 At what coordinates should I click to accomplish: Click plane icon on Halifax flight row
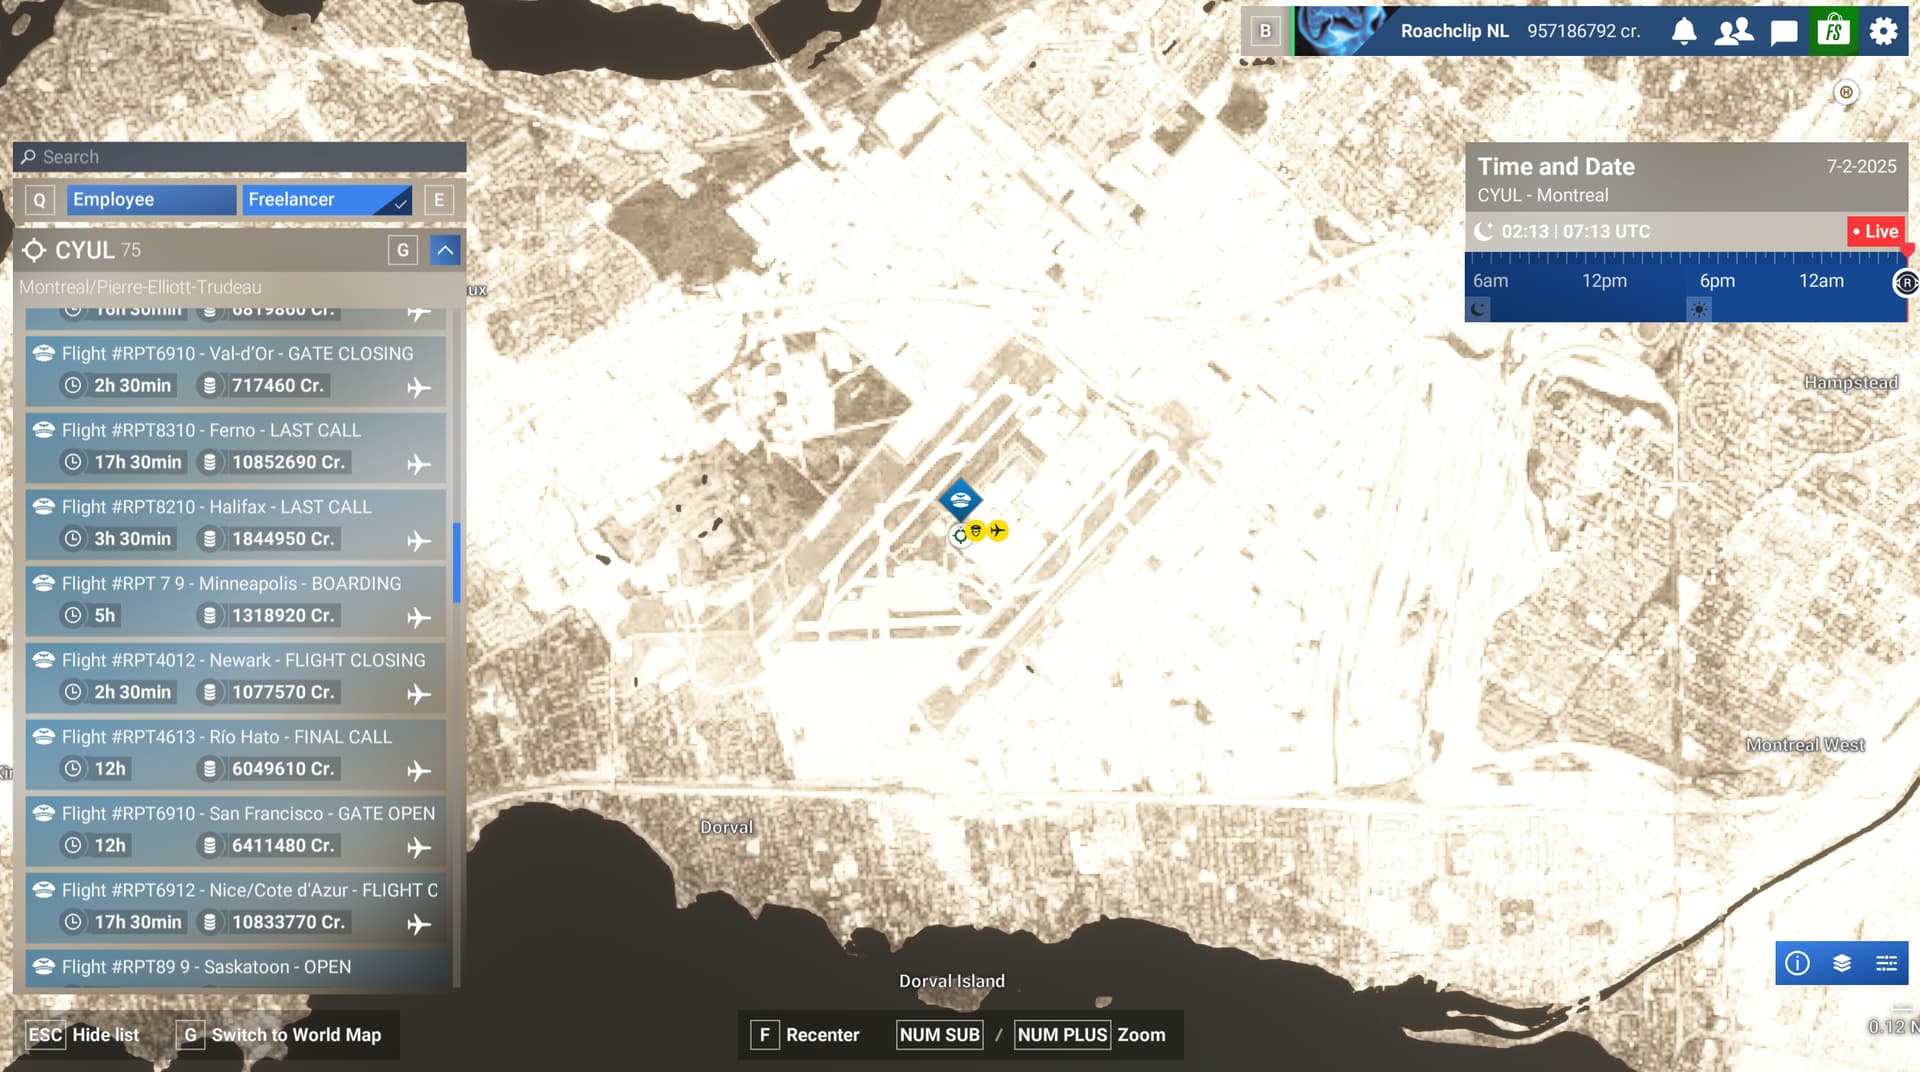click(x=419, y=541)
